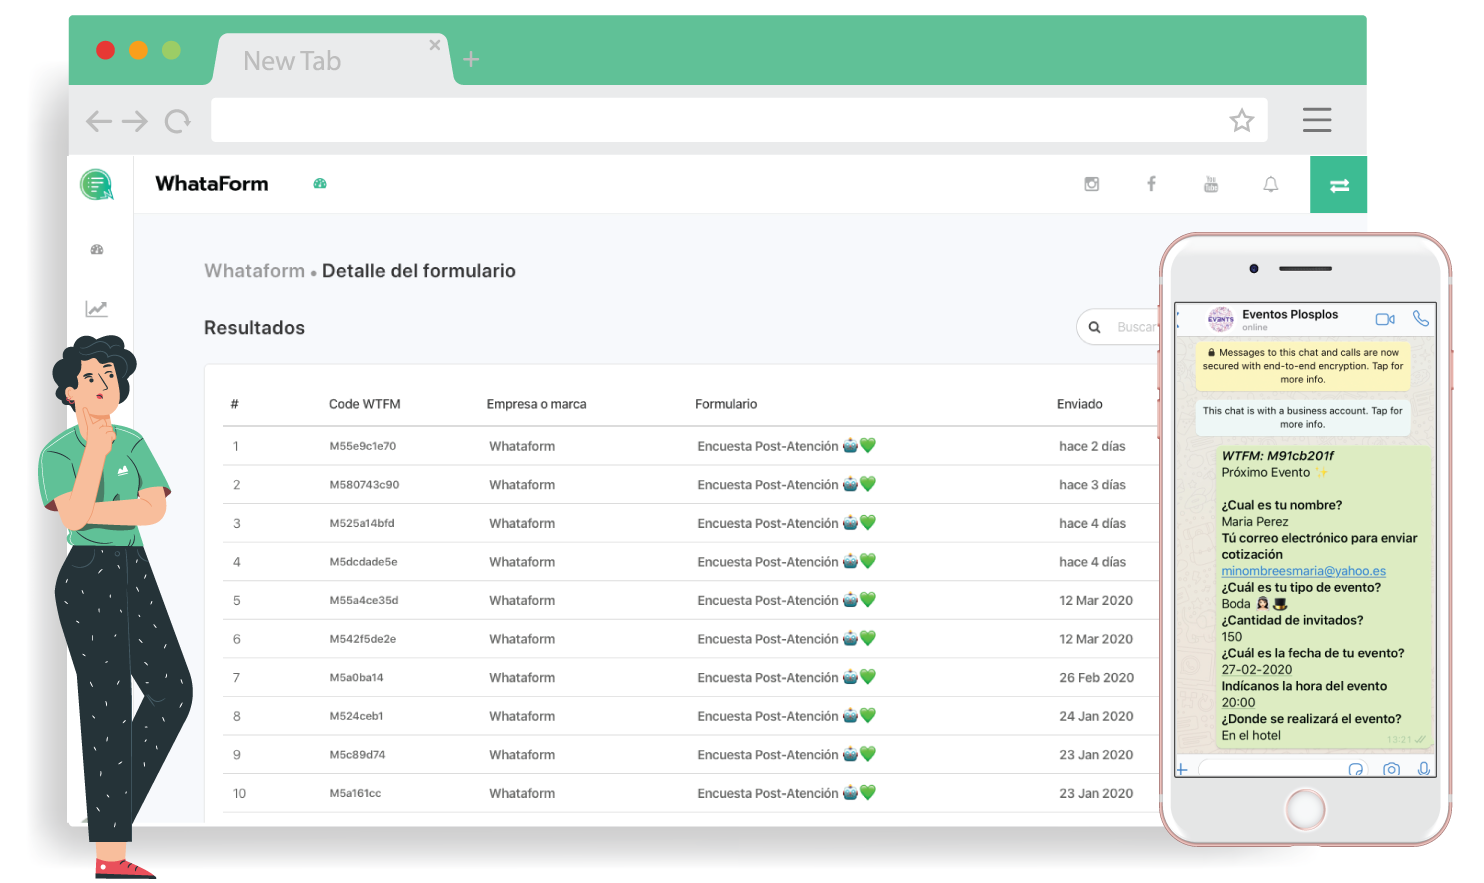
Task: Start video call in phone chat
Action: [x=1385, y=319]
